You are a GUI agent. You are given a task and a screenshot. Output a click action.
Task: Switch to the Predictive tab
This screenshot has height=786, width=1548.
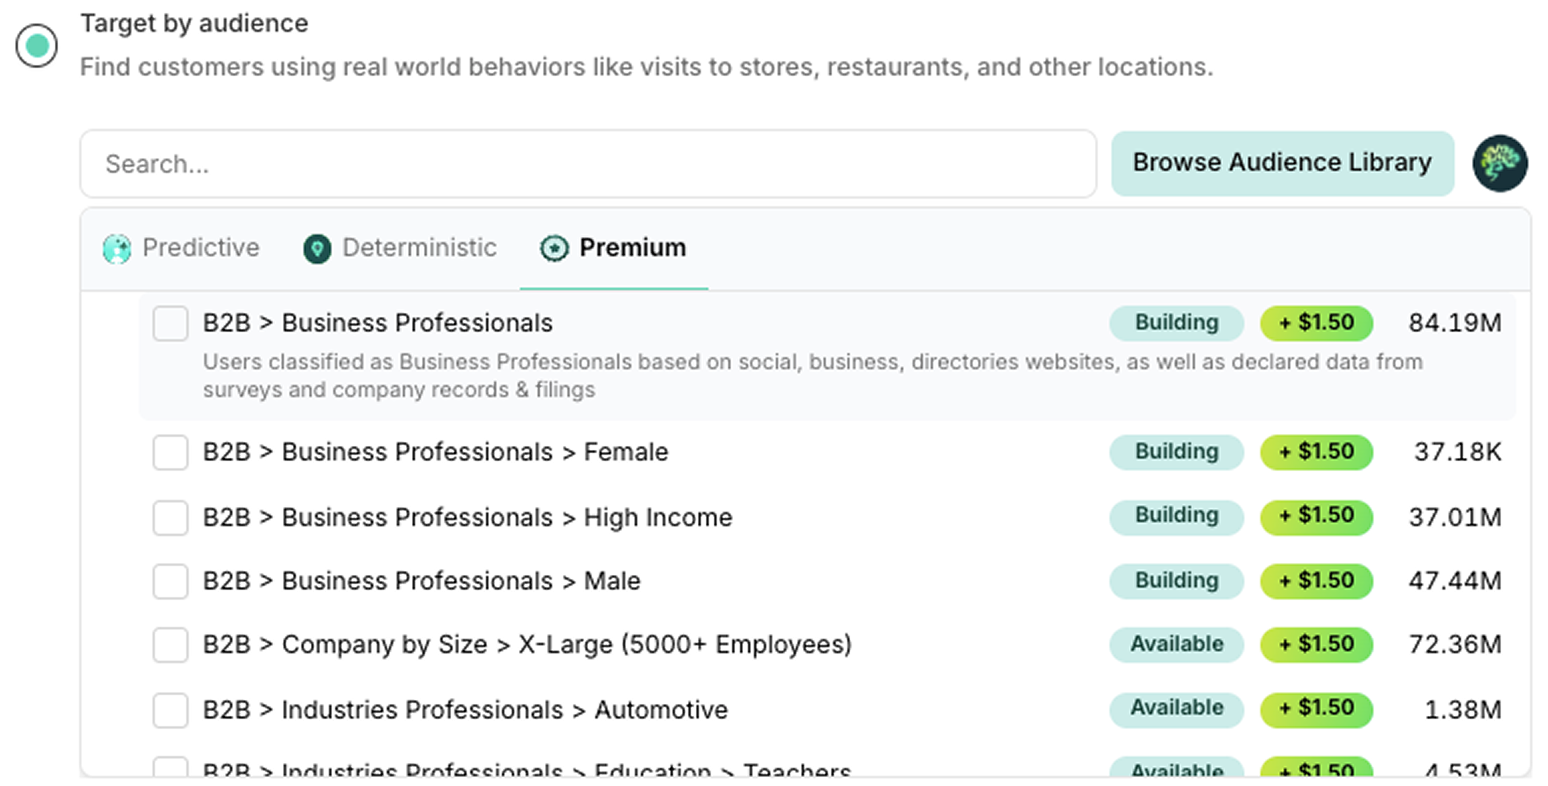pos(181,248)
